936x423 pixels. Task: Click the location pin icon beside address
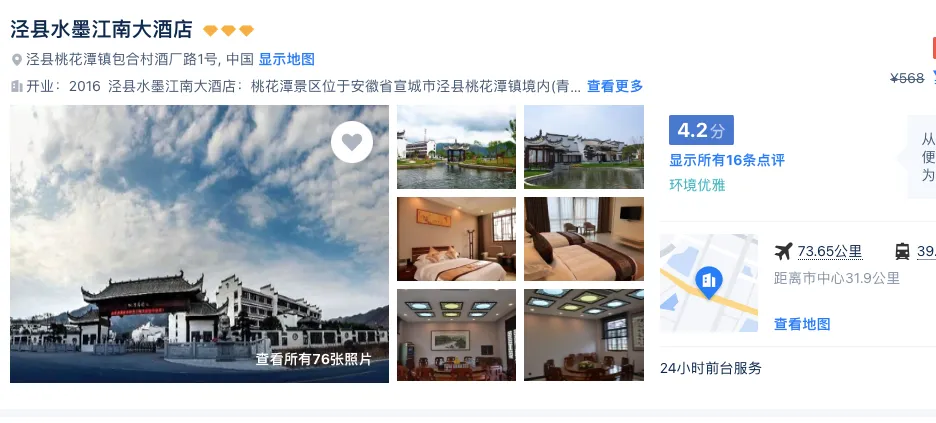coord(17,60)
